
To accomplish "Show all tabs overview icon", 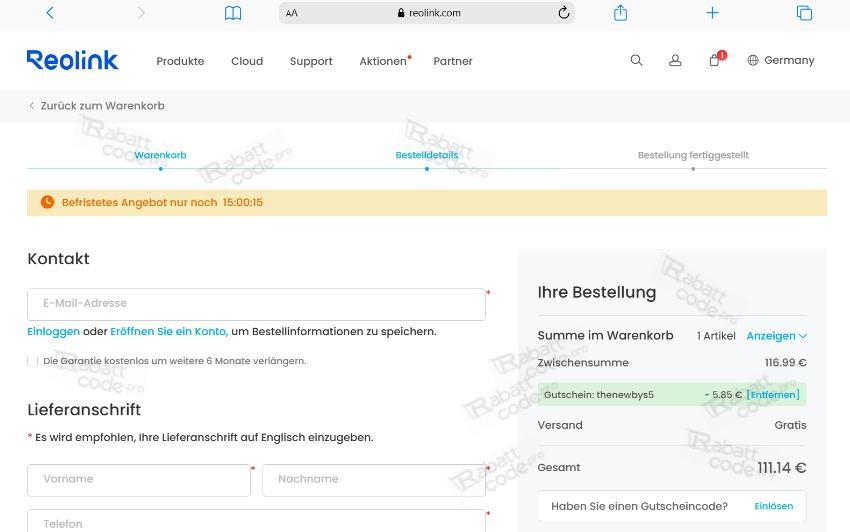I will (804, 12).
